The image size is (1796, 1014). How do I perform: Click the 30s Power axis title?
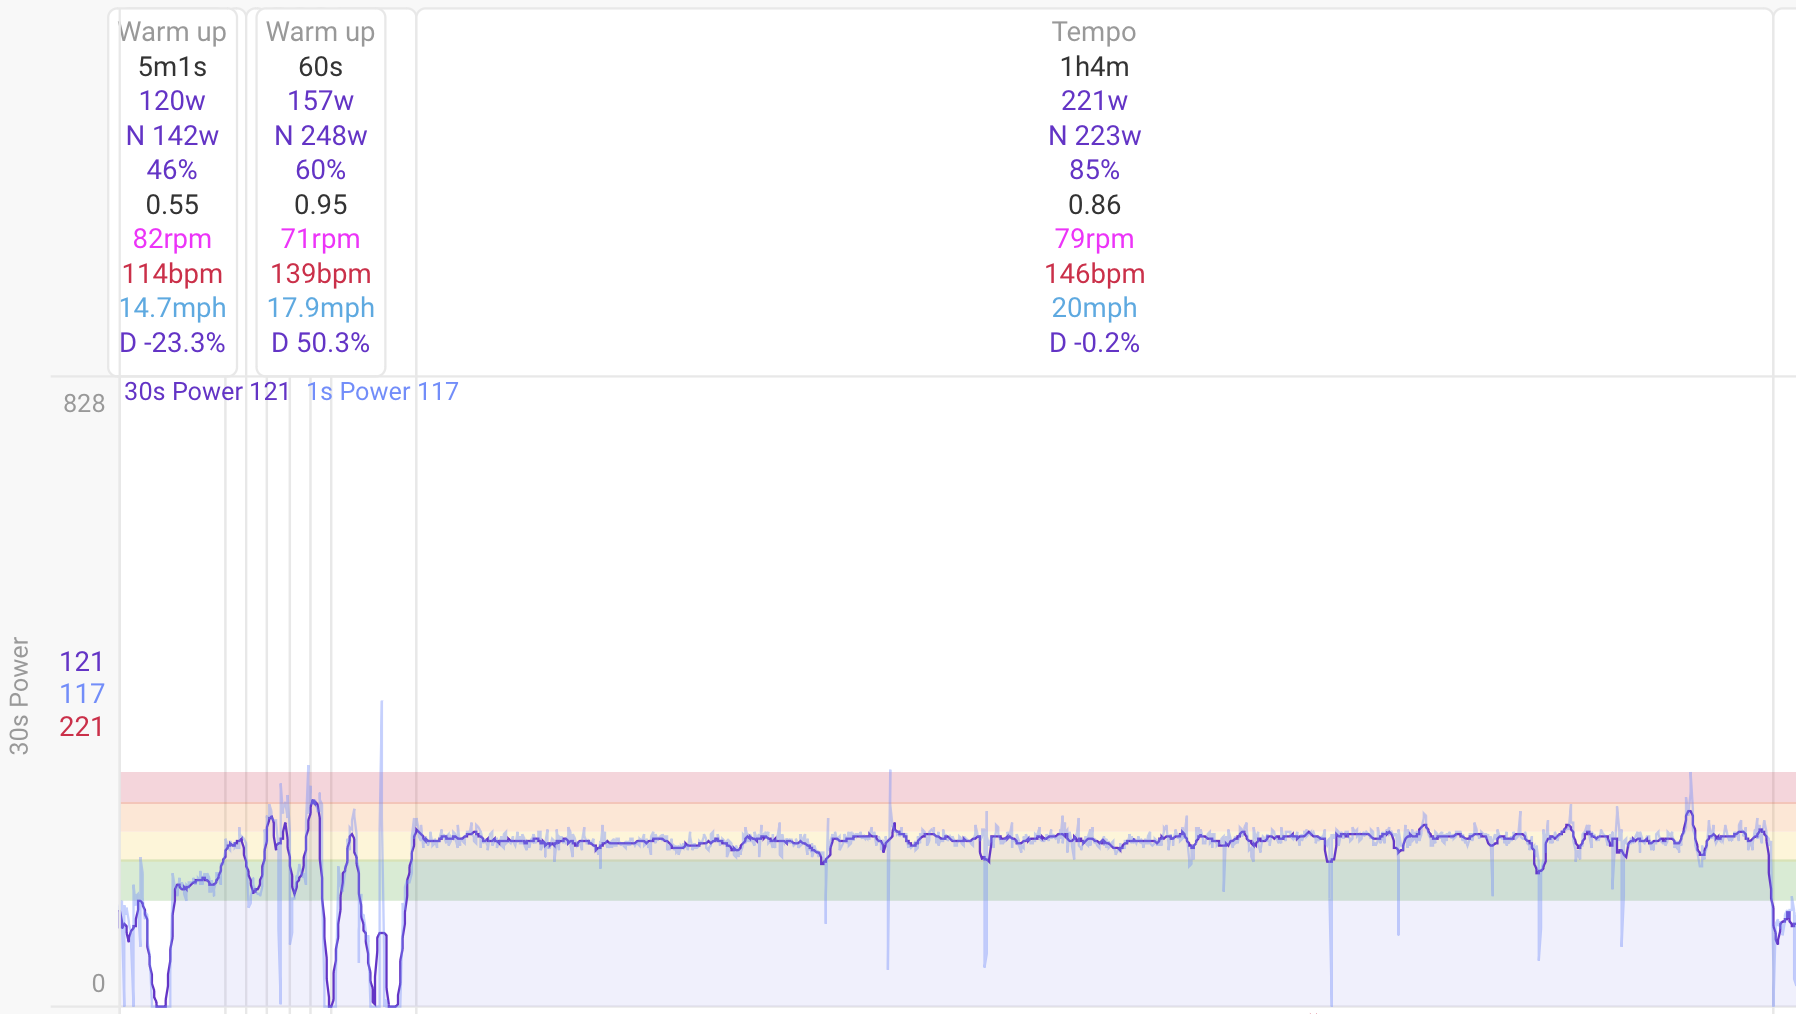(19, 695)
